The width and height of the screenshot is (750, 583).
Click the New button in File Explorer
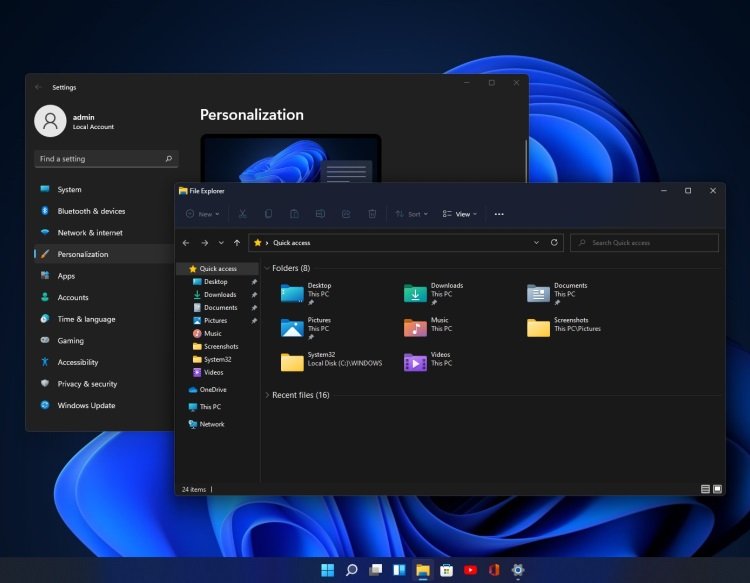[x=202, y=214]
